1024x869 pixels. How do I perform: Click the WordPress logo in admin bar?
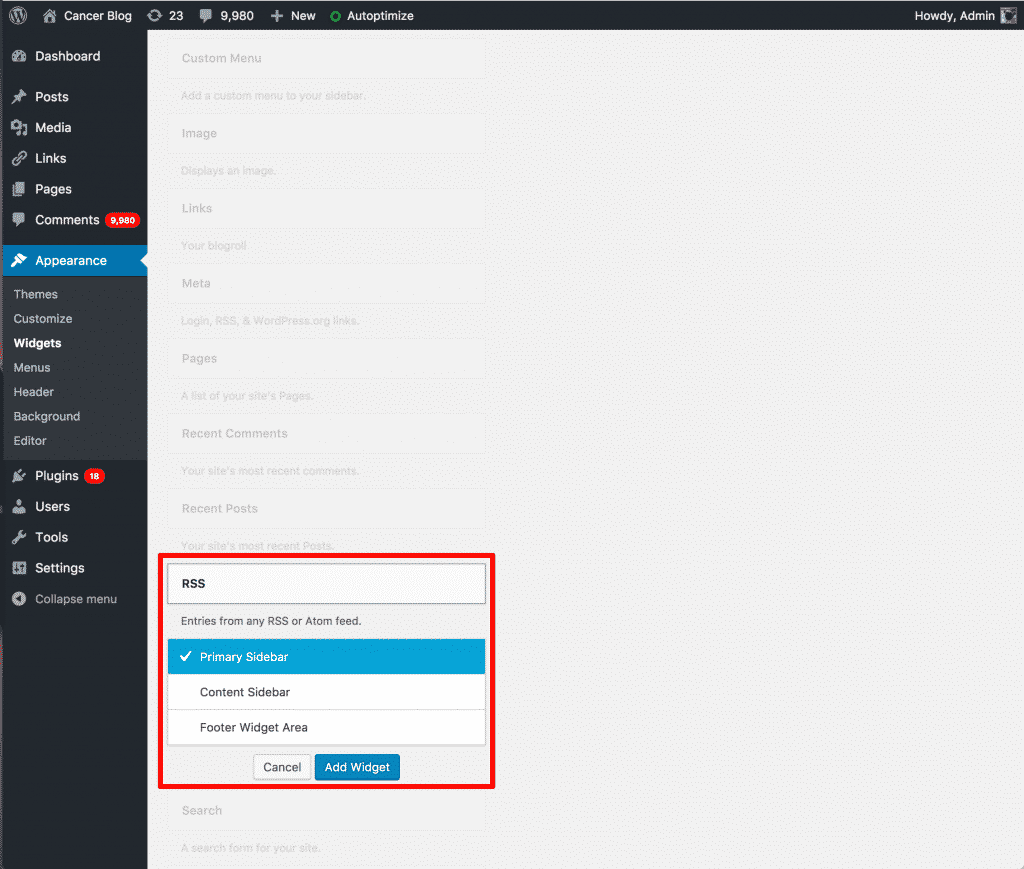tap(17, 15)
